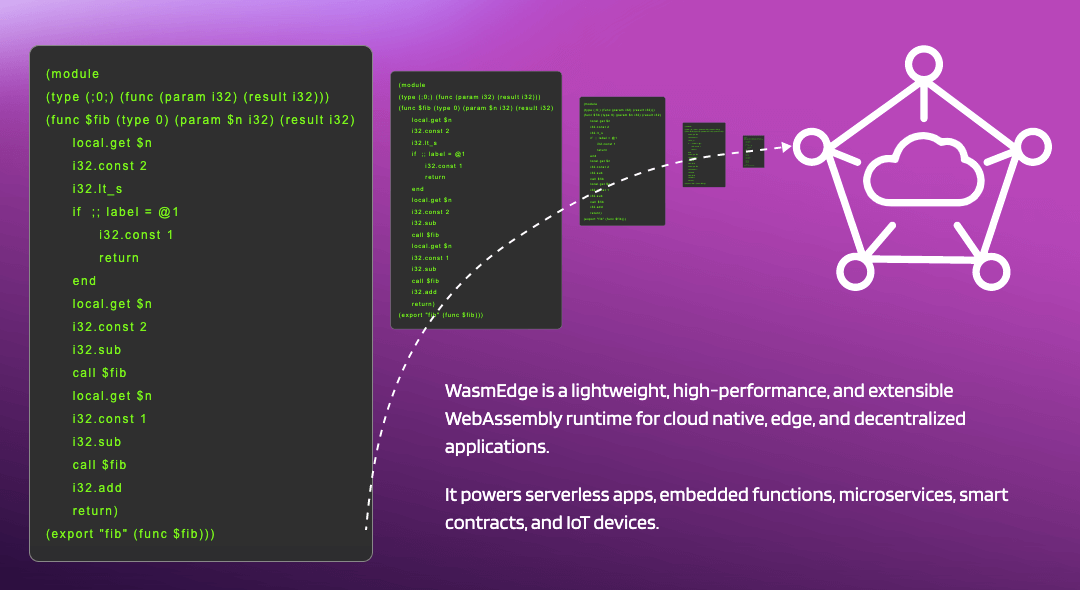1080x590 pixels.
Task: Click the bottom-left node circle of the network
Action: tap(855, 271)
